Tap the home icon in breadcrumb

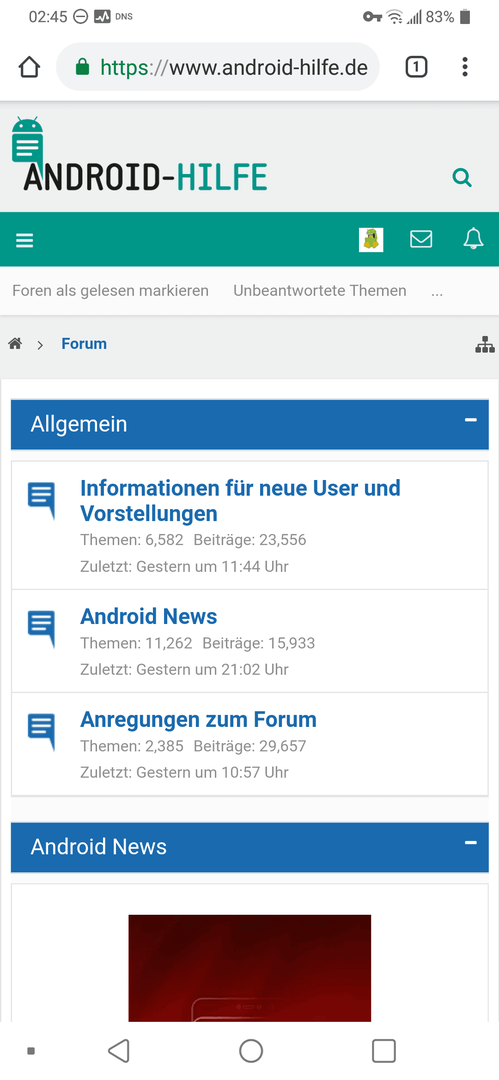click(x=15, y=344)
